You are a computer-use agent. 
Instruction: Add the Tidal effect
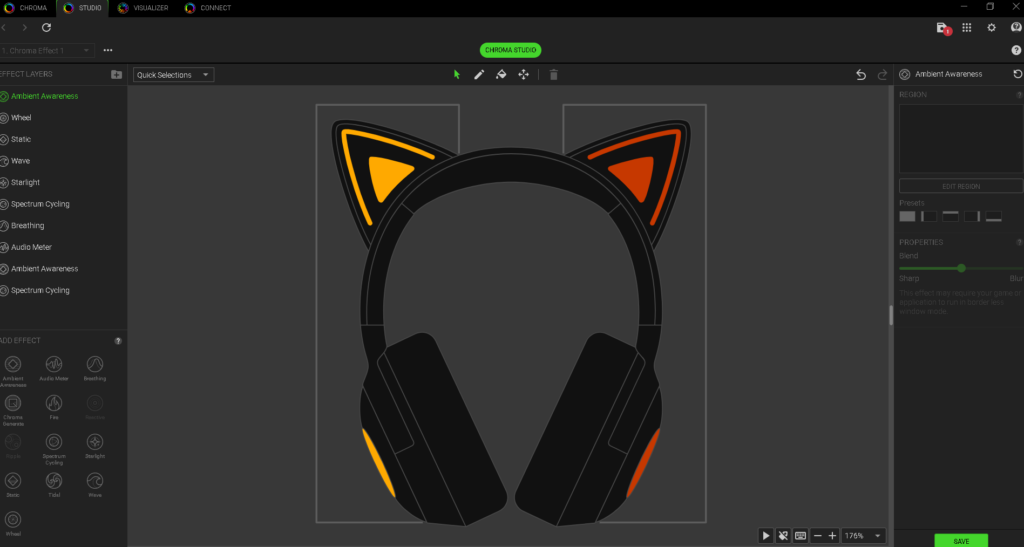(x=54, y=484)
